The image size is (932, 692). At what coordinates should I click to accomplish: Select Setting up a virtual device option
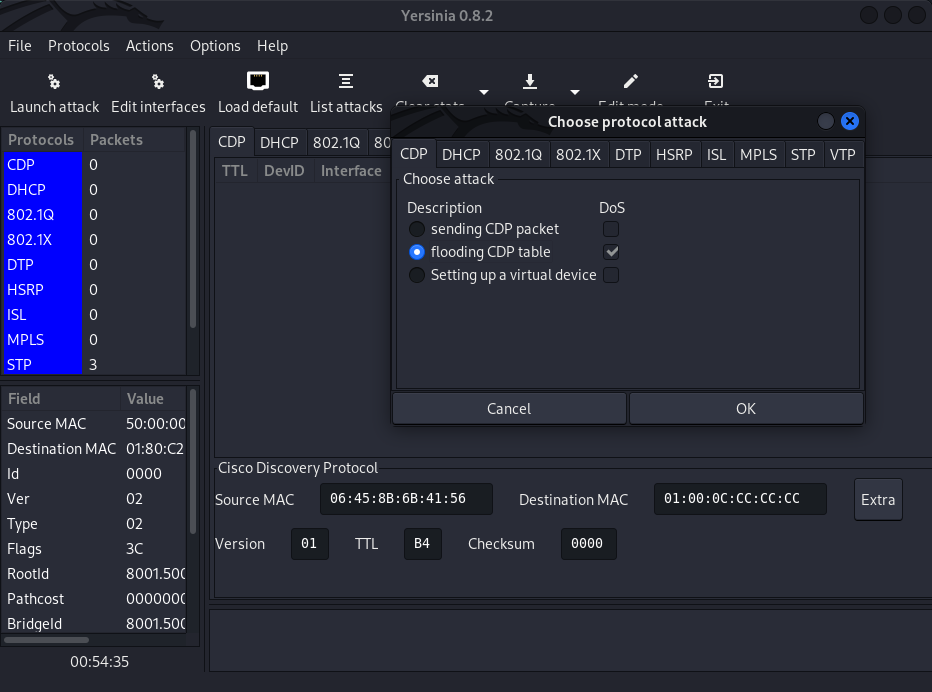pos(417,275)
